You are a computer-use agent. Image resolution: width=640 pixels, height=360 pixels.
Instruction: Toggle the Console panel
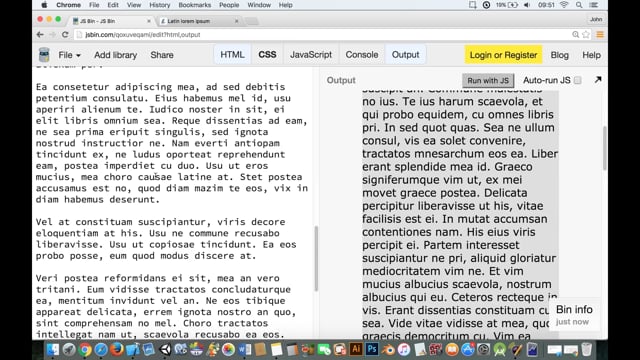pos(362,55)
